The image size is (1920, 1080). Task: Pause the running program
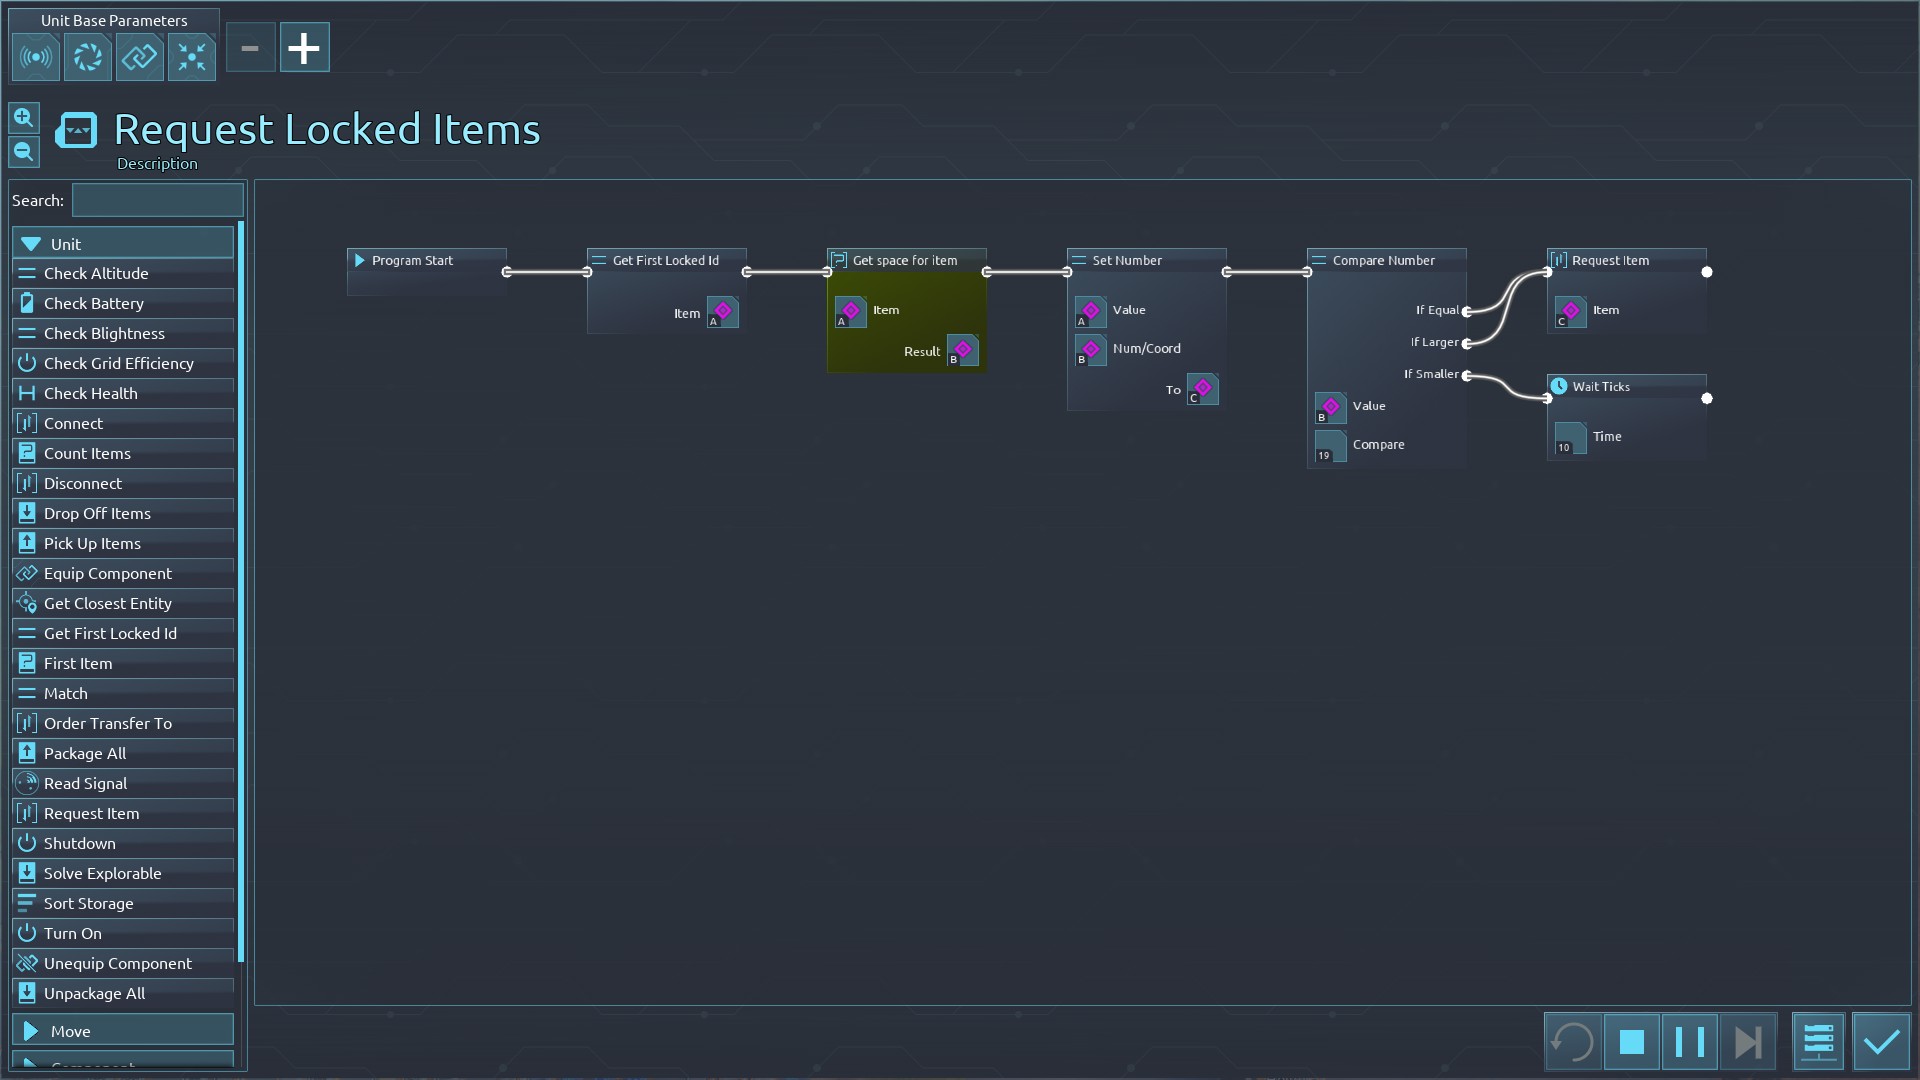1689,1042
